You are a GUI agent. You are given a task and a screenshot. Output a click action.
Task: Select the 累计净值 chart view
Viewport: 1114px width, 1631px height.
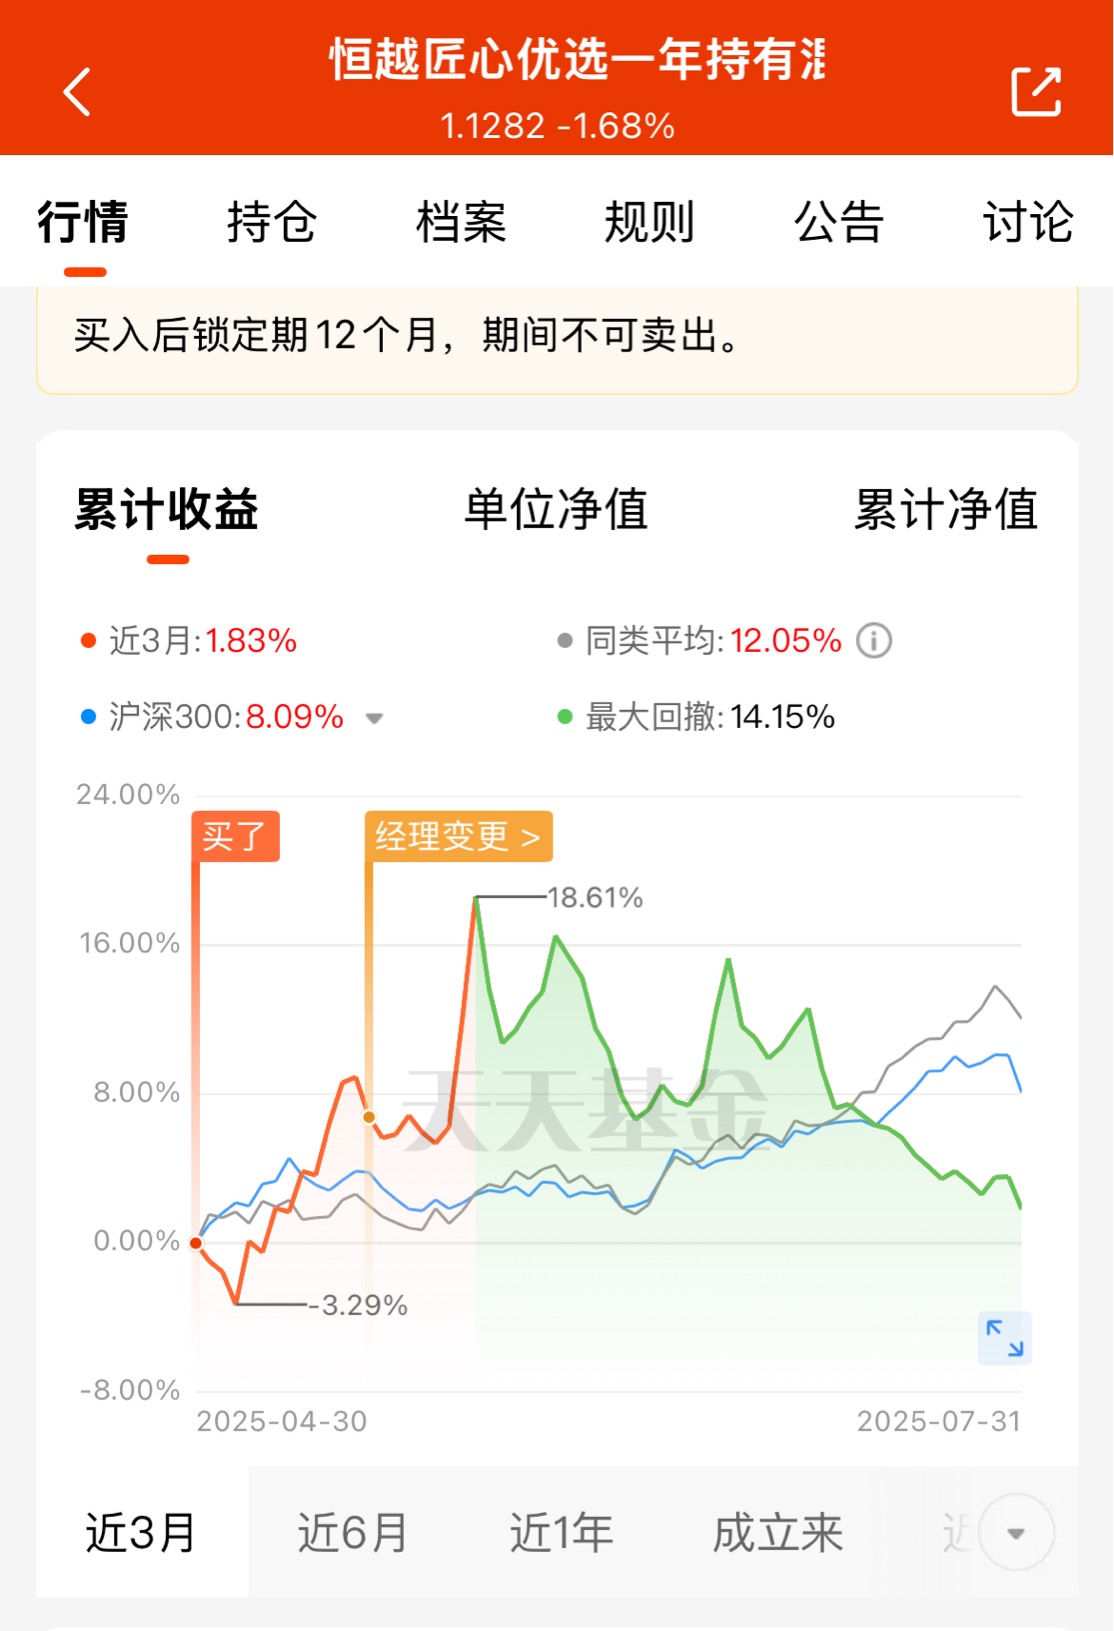pyautogui.click(x=946, y=509)
